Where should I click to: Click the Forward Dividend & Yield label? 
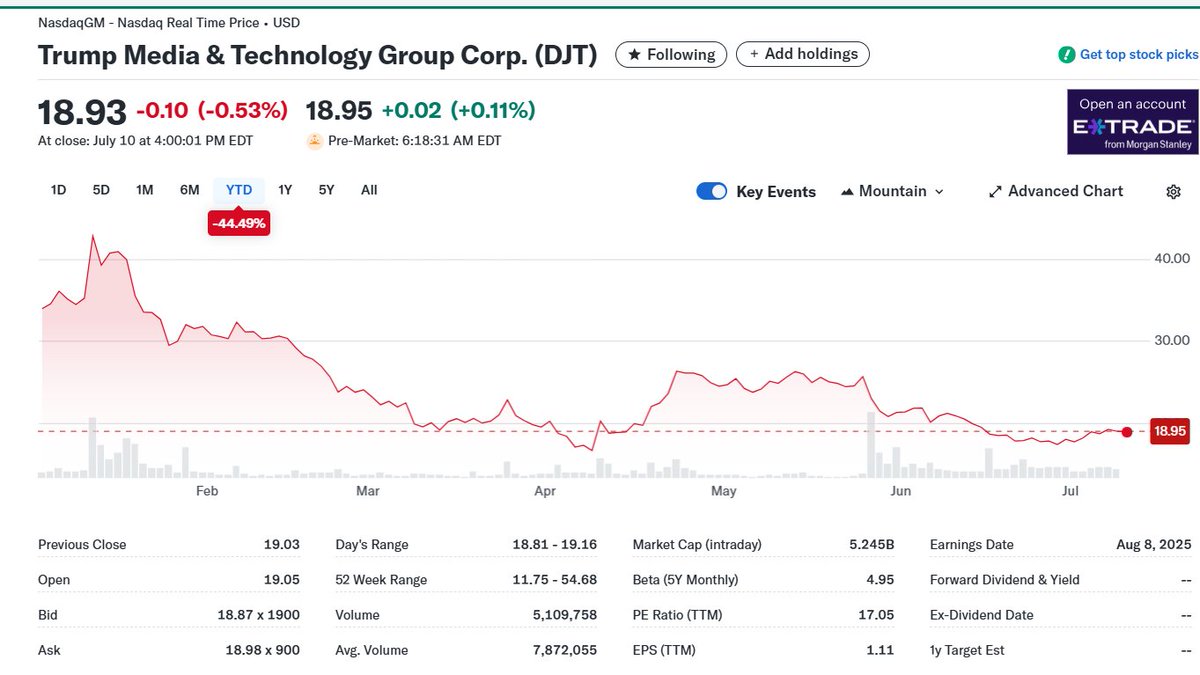(1005, 580)
